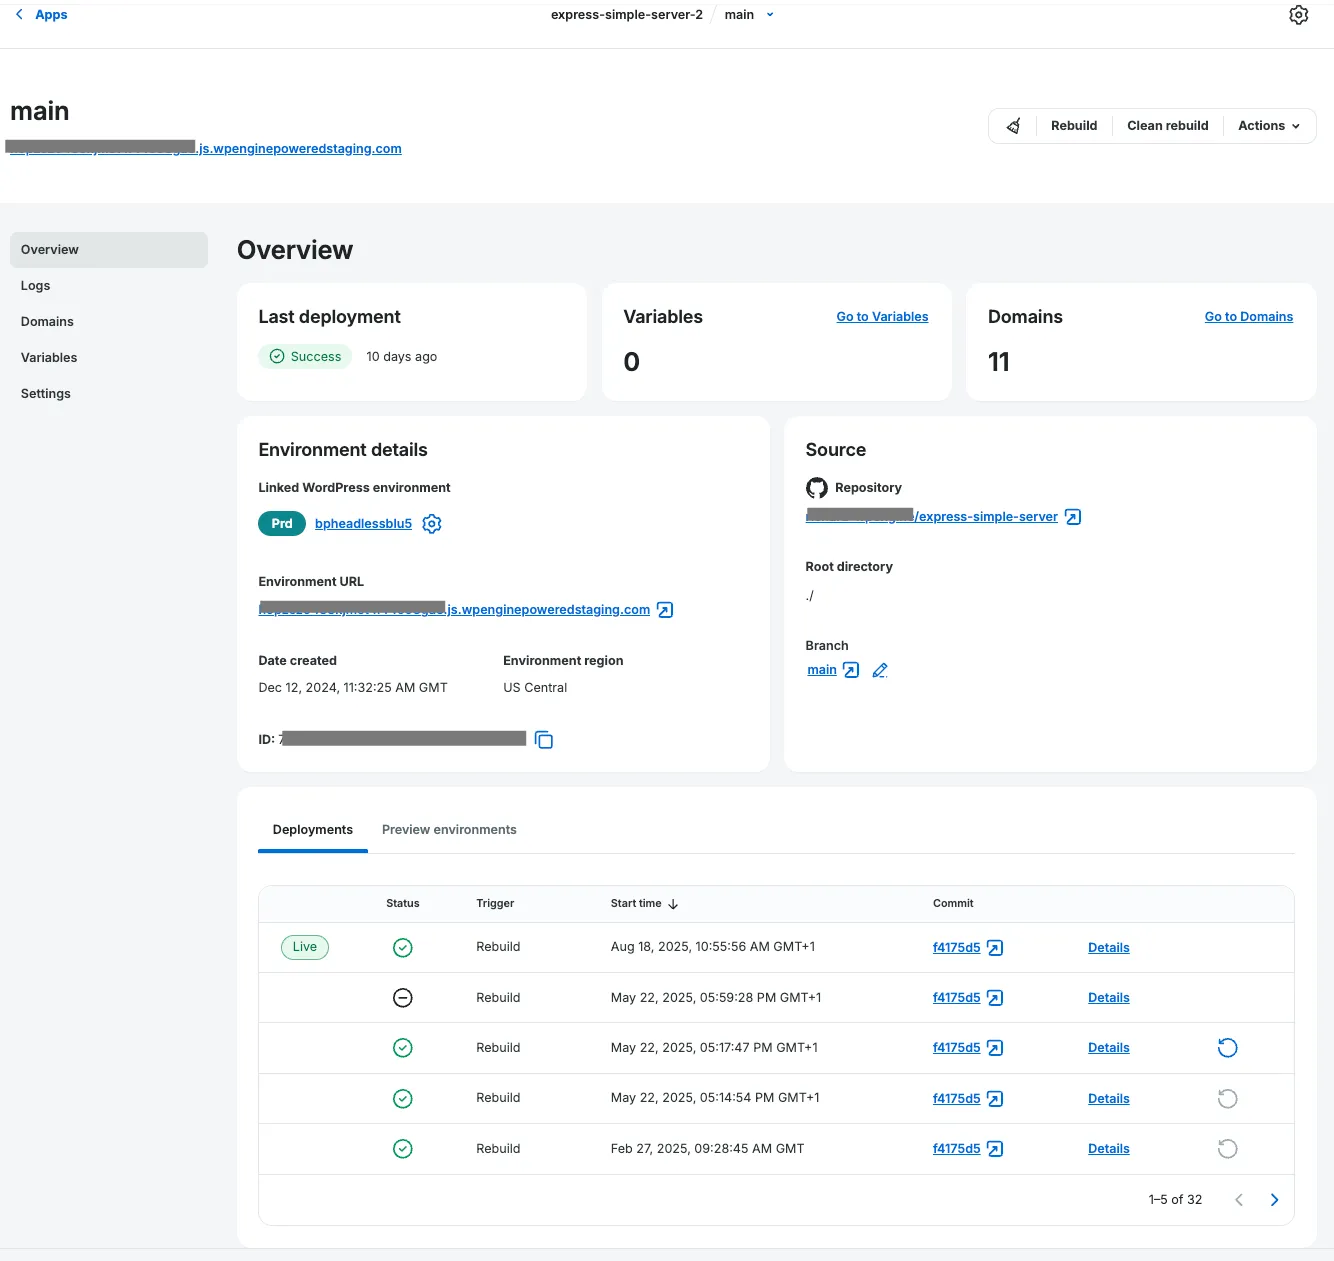Viewport: 1334px width, 1261px height.
Task: Copy the environment ID using the copy icon
Action: pyautogui.click(x=544, y=739)
